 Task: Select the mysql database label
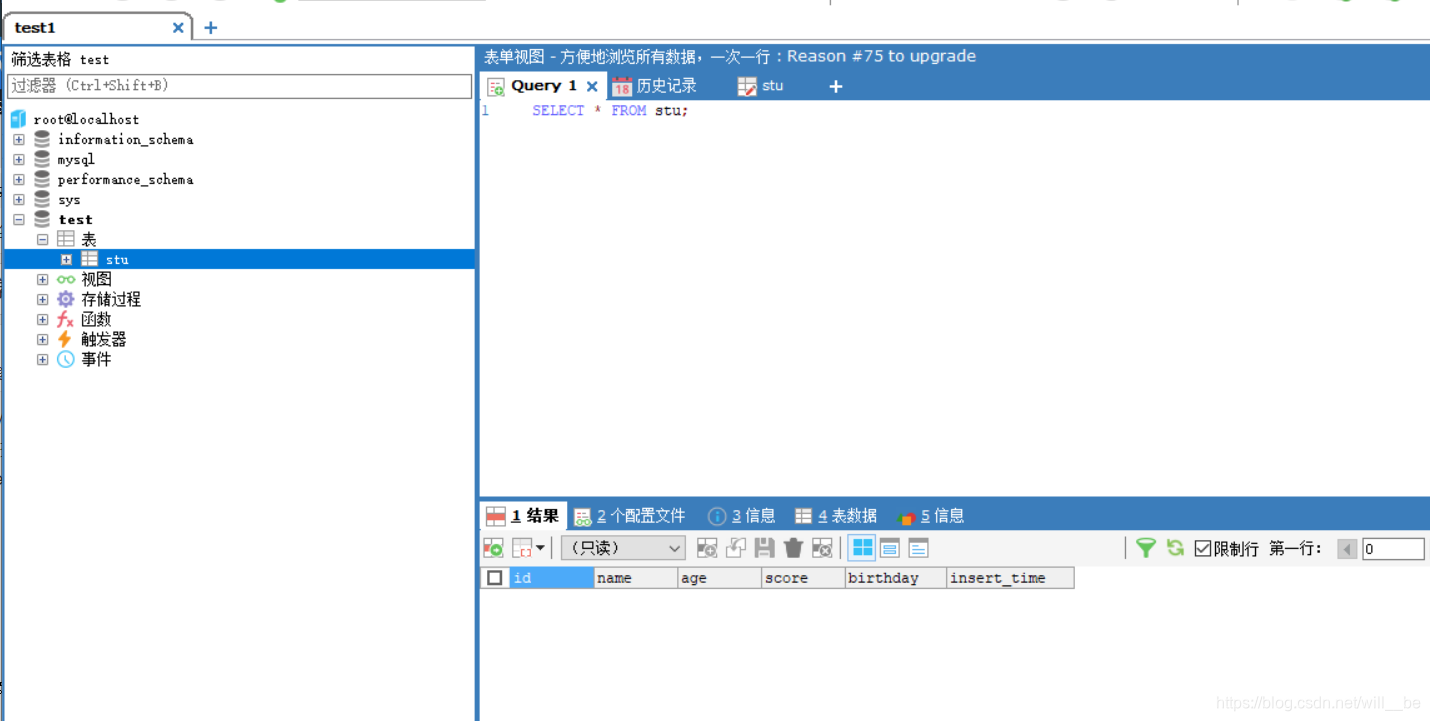(x=76, y=160)
